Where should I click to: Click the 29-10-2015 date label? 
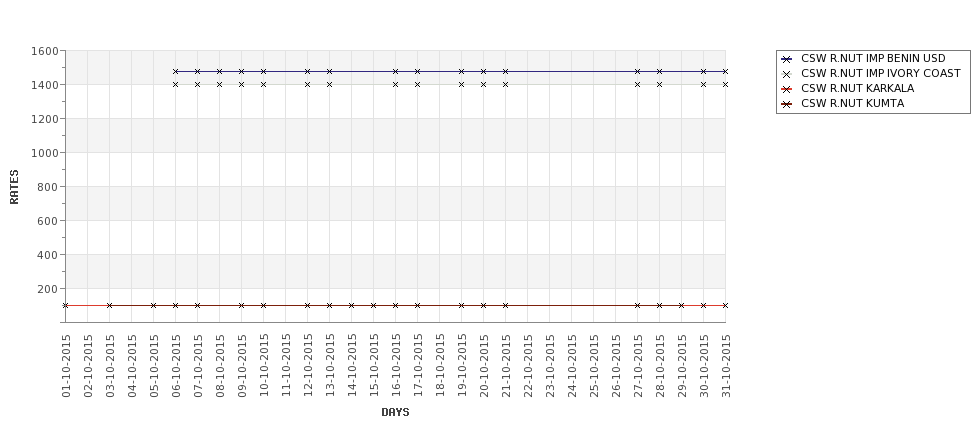coord(682,366)
